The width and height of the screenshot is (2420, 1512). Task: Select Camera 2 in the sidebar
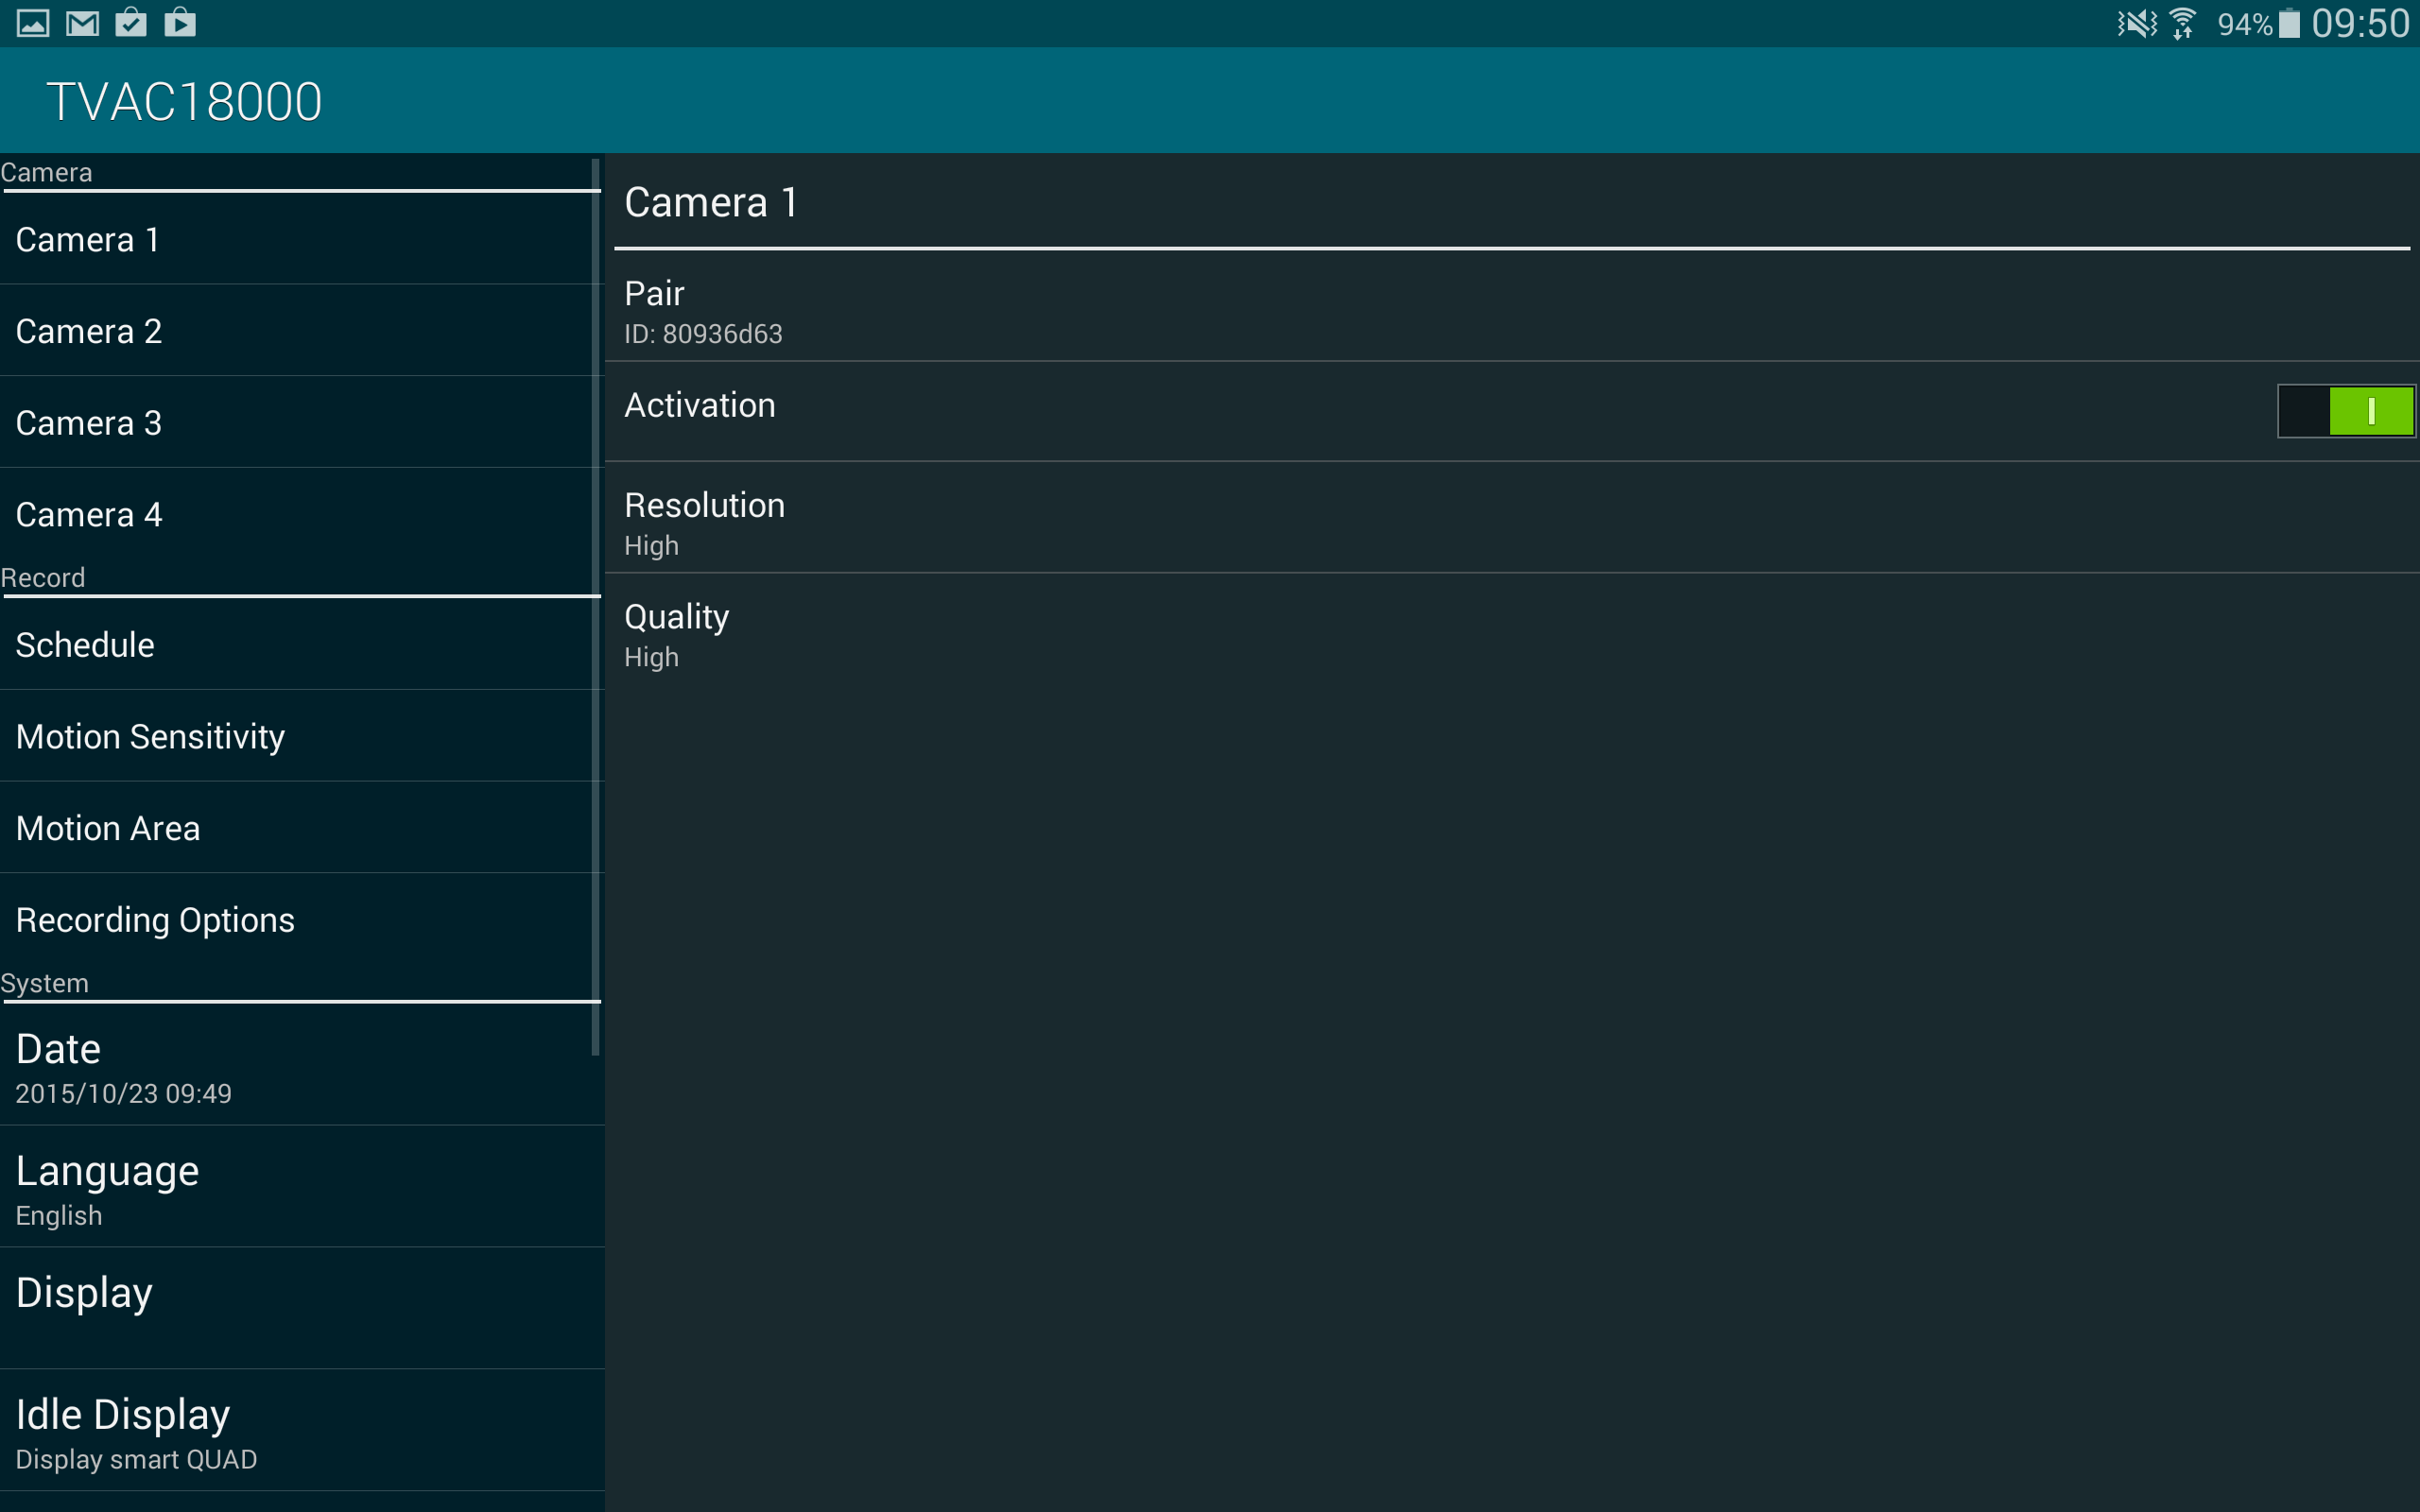302,331
